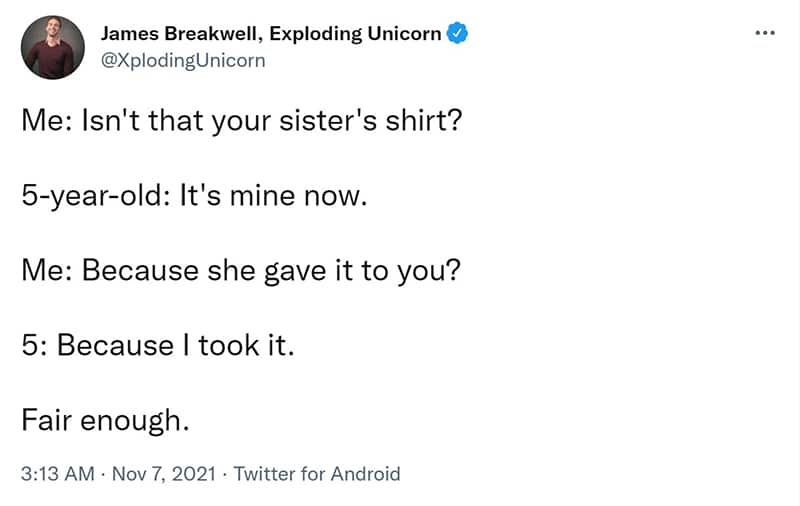
Task: Open James Breakwell's profile picture
Action: (53, 47)
